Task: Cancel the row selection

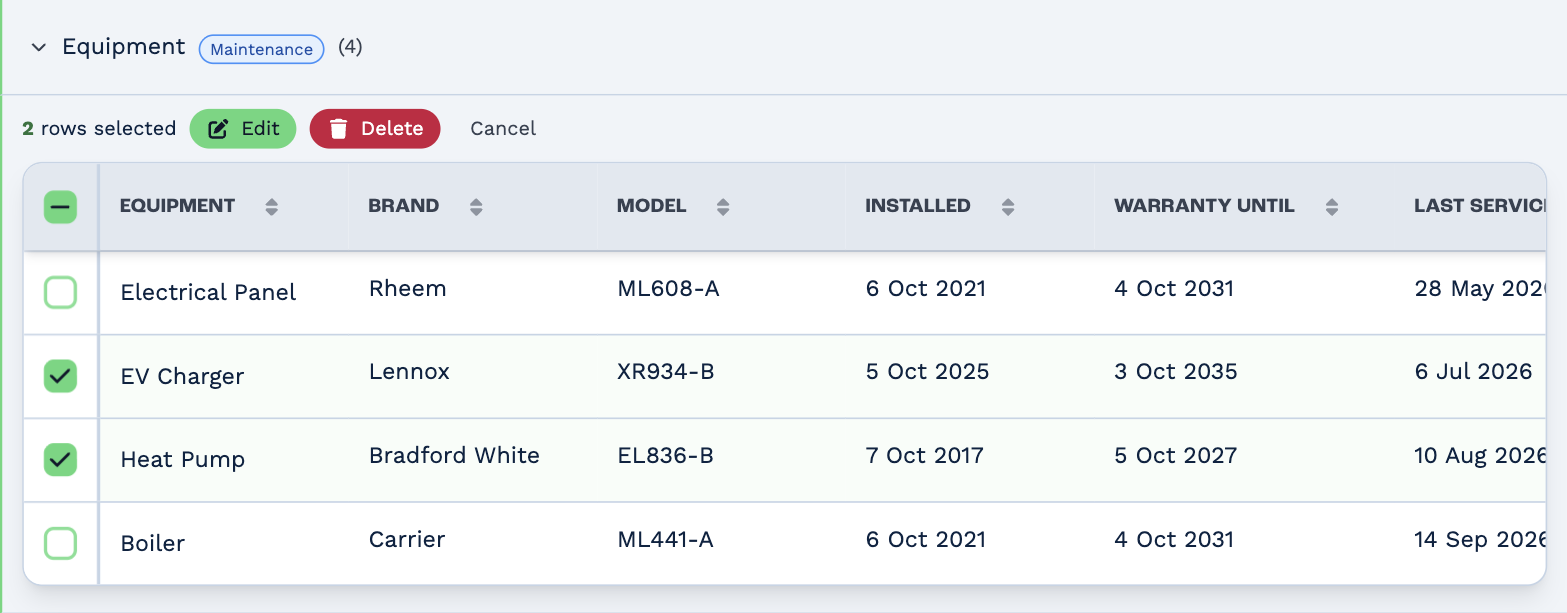Action: point(503,129)
